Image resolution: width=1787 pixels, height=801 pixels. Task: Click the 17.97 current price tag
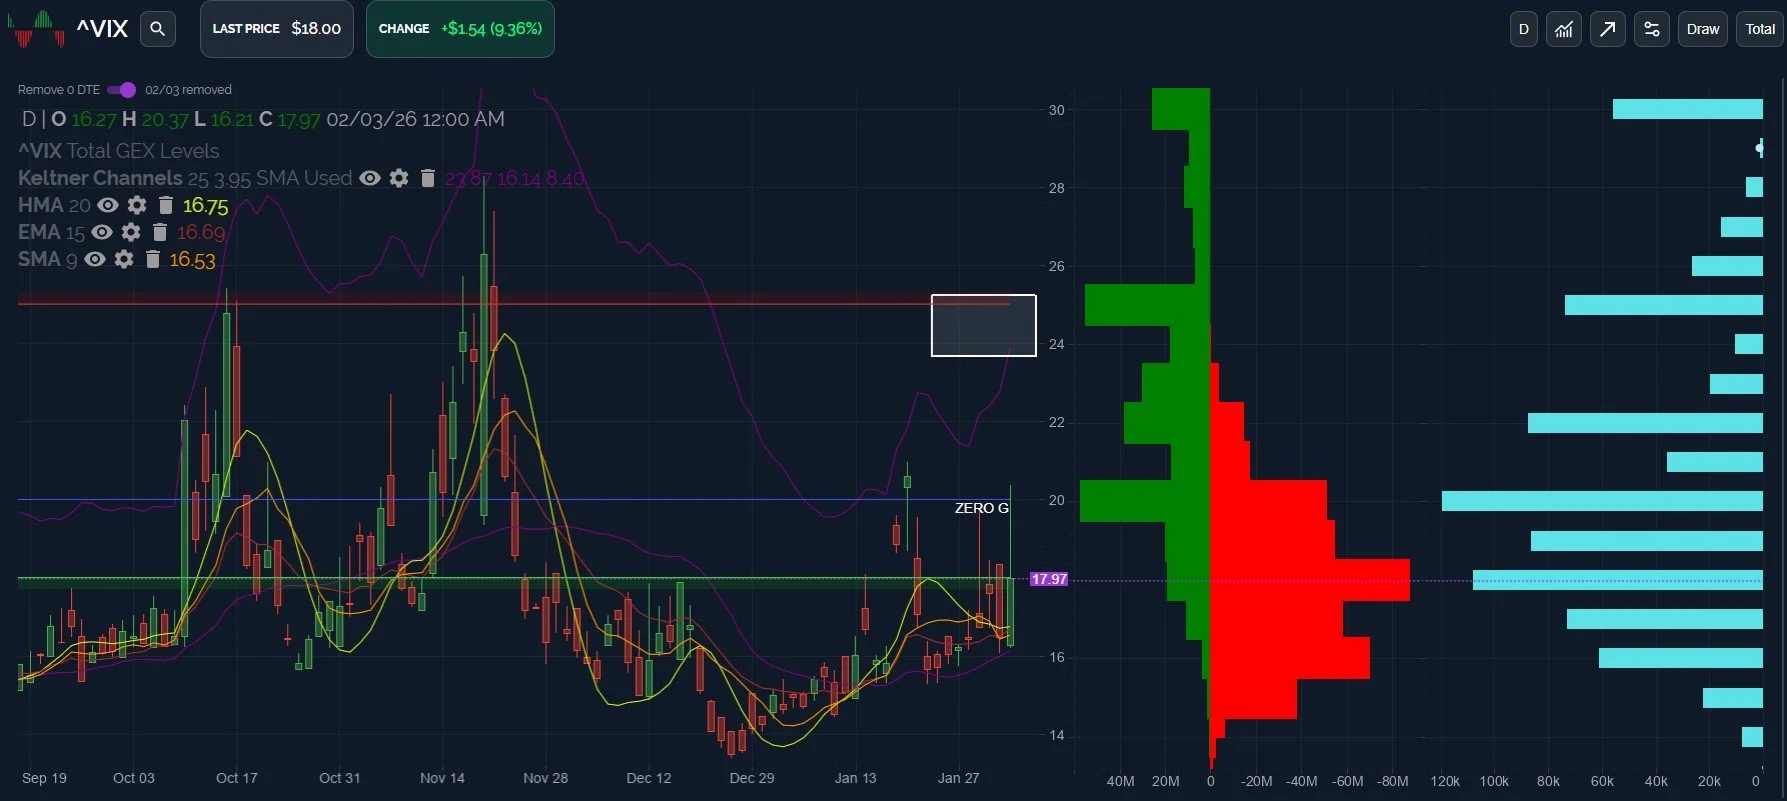pos(1049,579)
